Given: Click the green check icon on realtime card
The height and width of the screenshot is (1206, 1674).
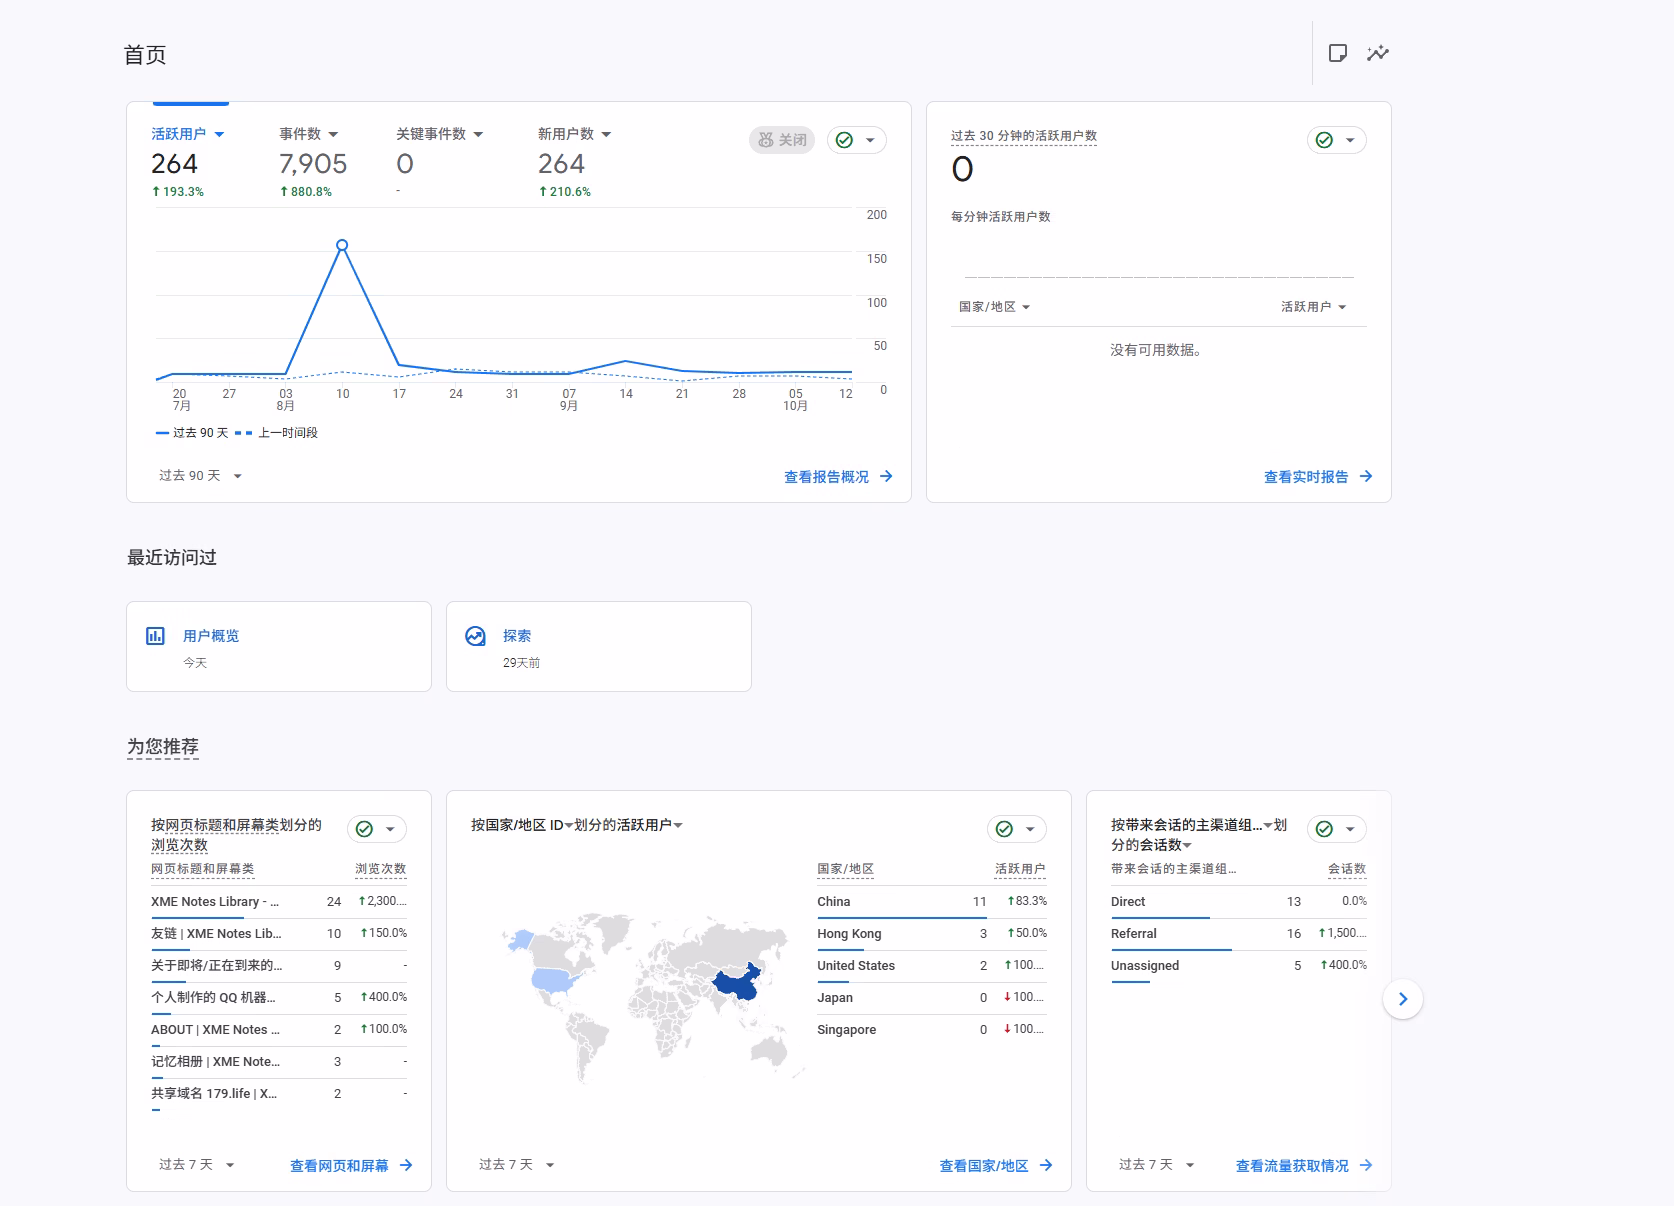Looking at the screenshot, I should point(1325,140).
